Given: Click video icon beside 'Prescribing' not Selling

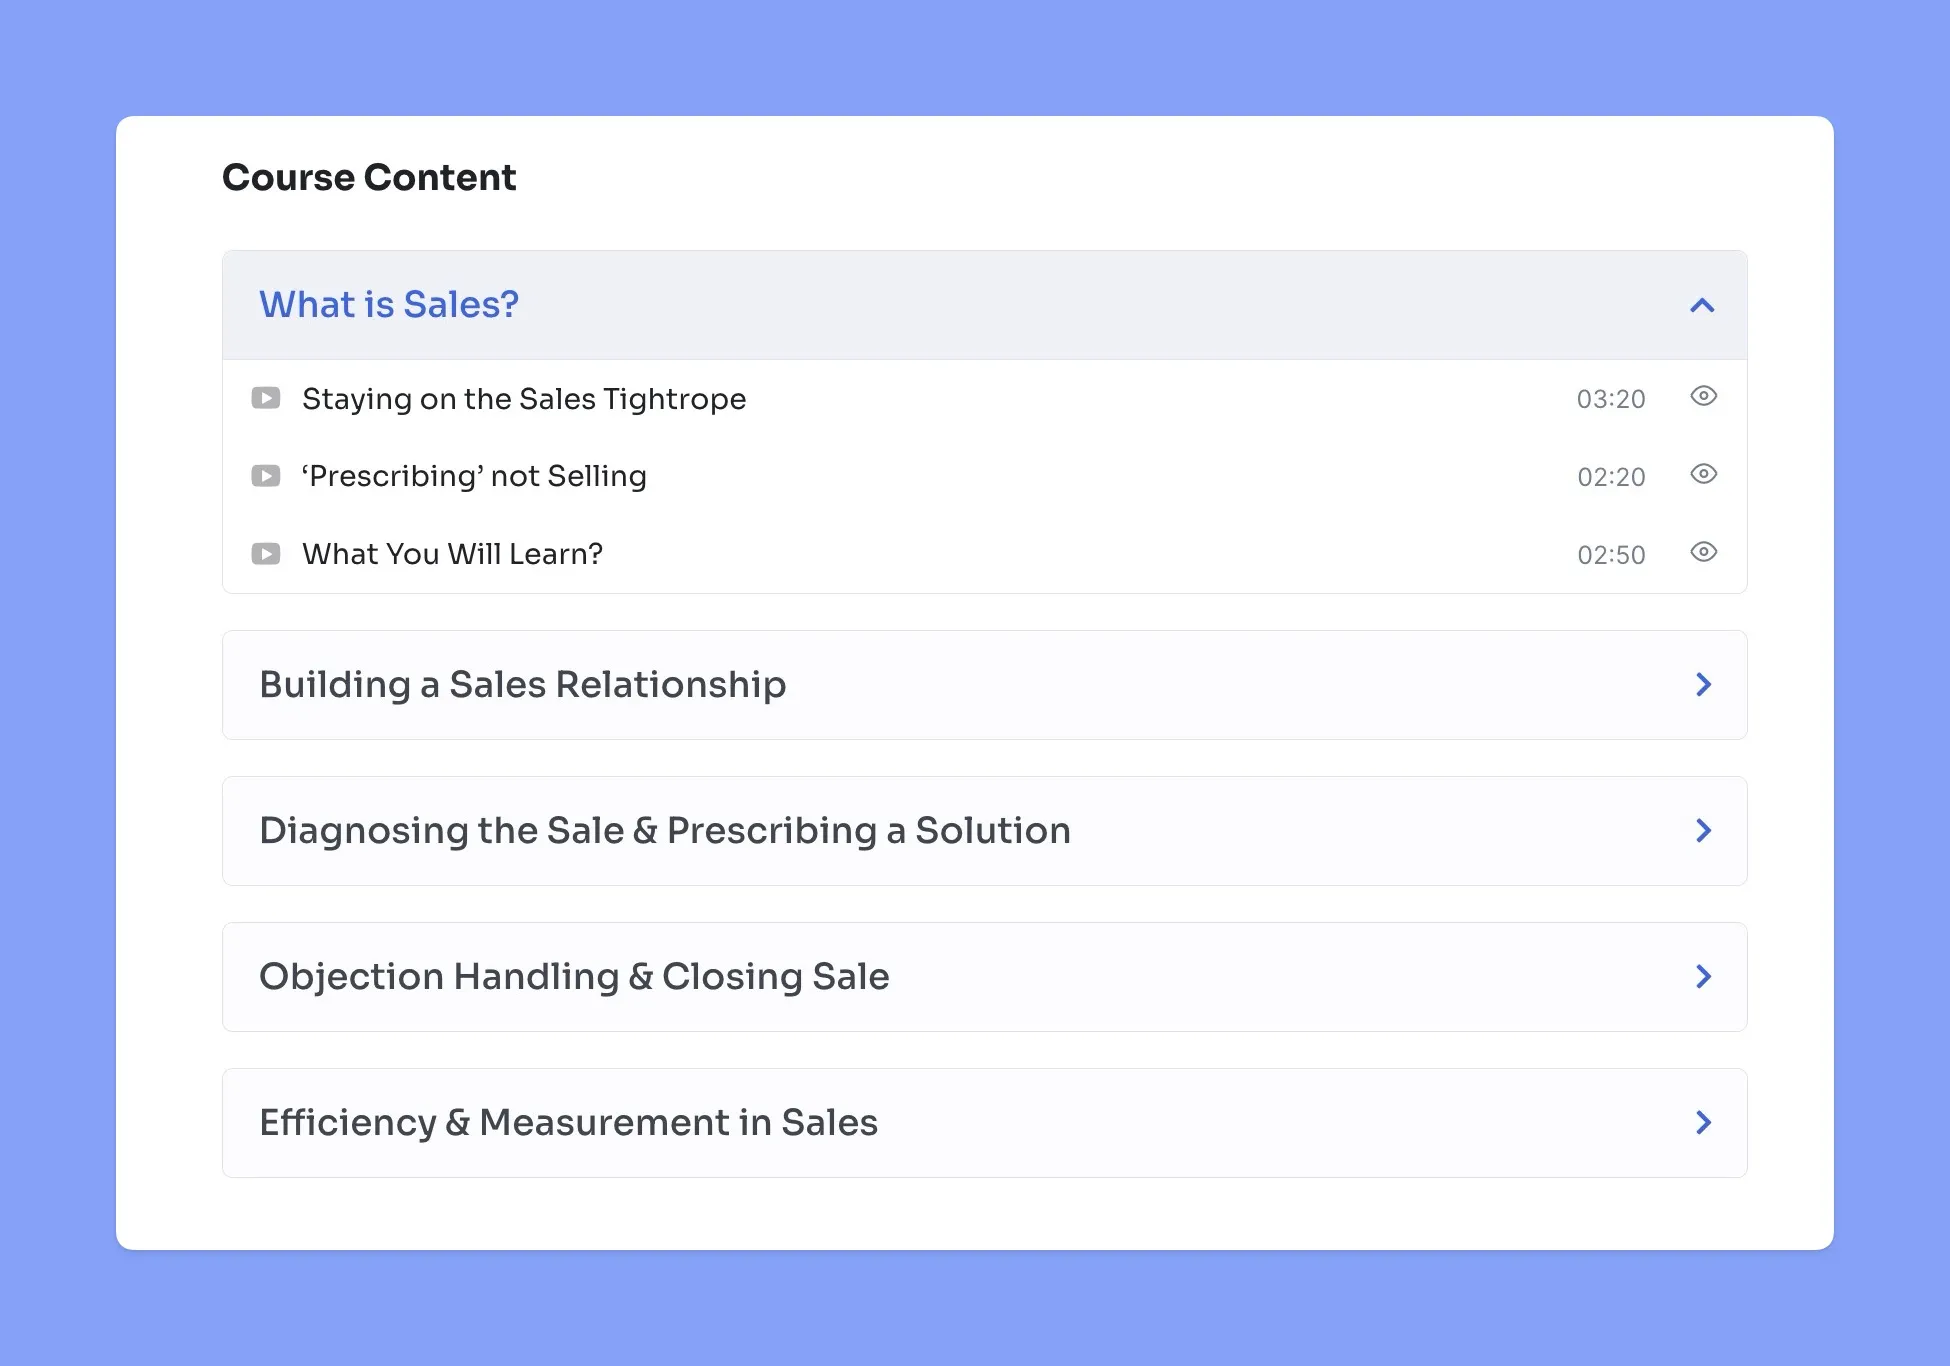Looking at the screenshot, I should tap(266, 476).
